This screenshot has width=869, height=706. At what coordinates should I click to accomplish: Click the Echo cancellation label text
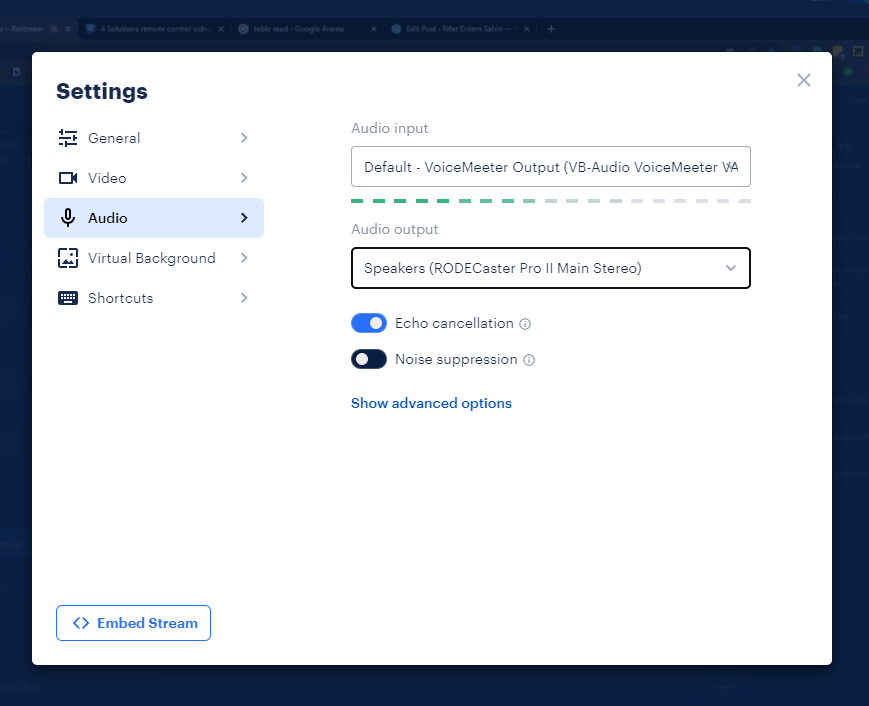click(454, 323)
